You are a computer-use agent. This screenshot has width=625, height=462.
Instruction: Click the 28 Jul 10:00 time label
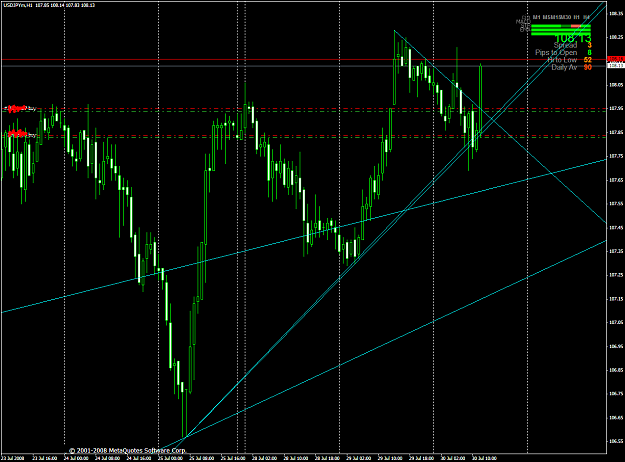pos(296,458)
